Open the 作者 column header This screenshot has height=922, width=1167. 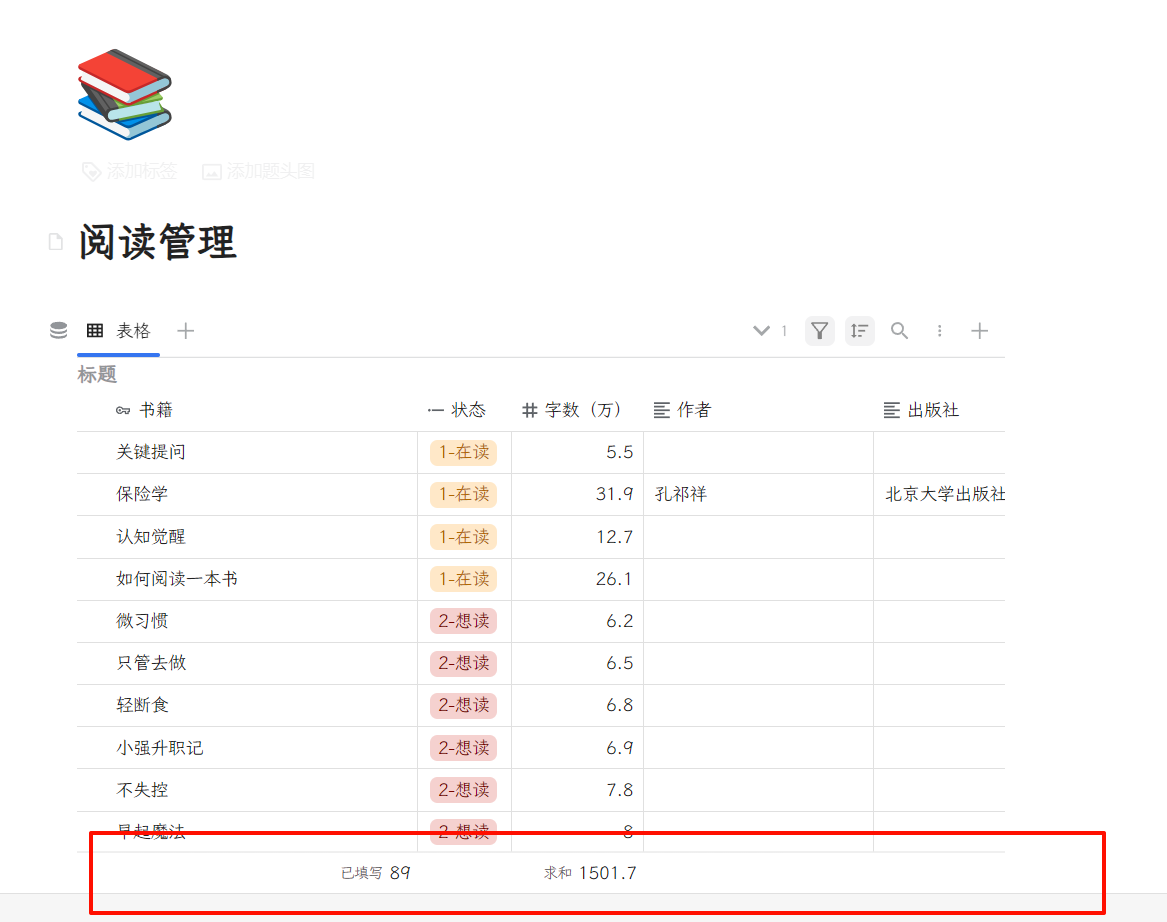758,410
